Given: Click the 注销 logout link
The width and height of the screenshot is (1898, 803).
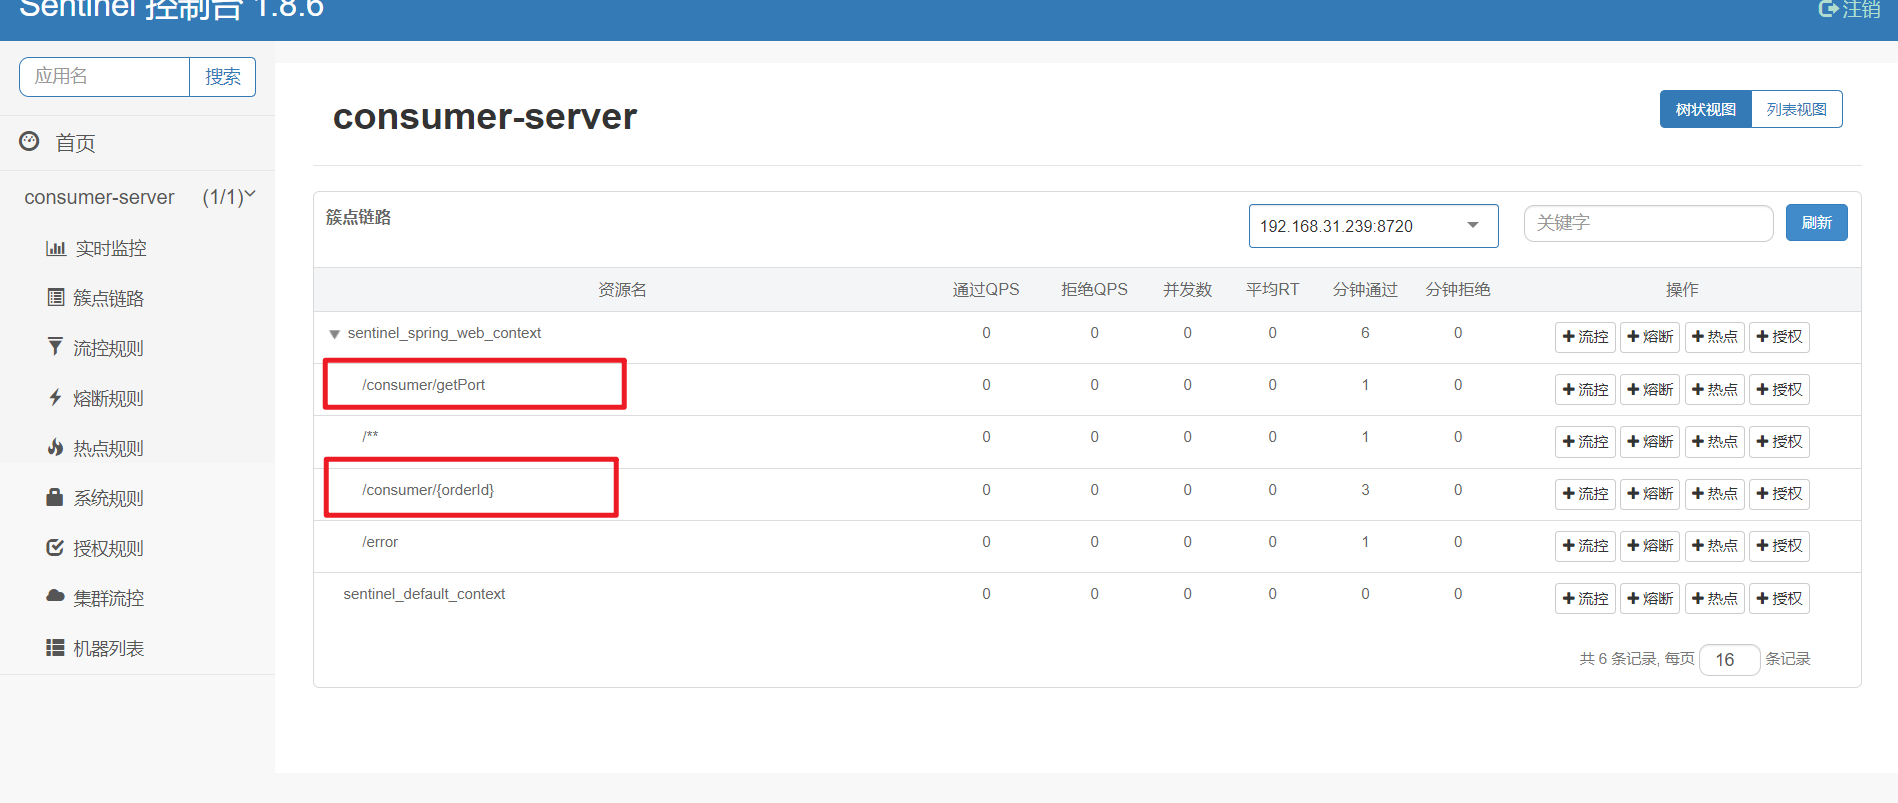Looking at the screenshot, I should 1849,9.
